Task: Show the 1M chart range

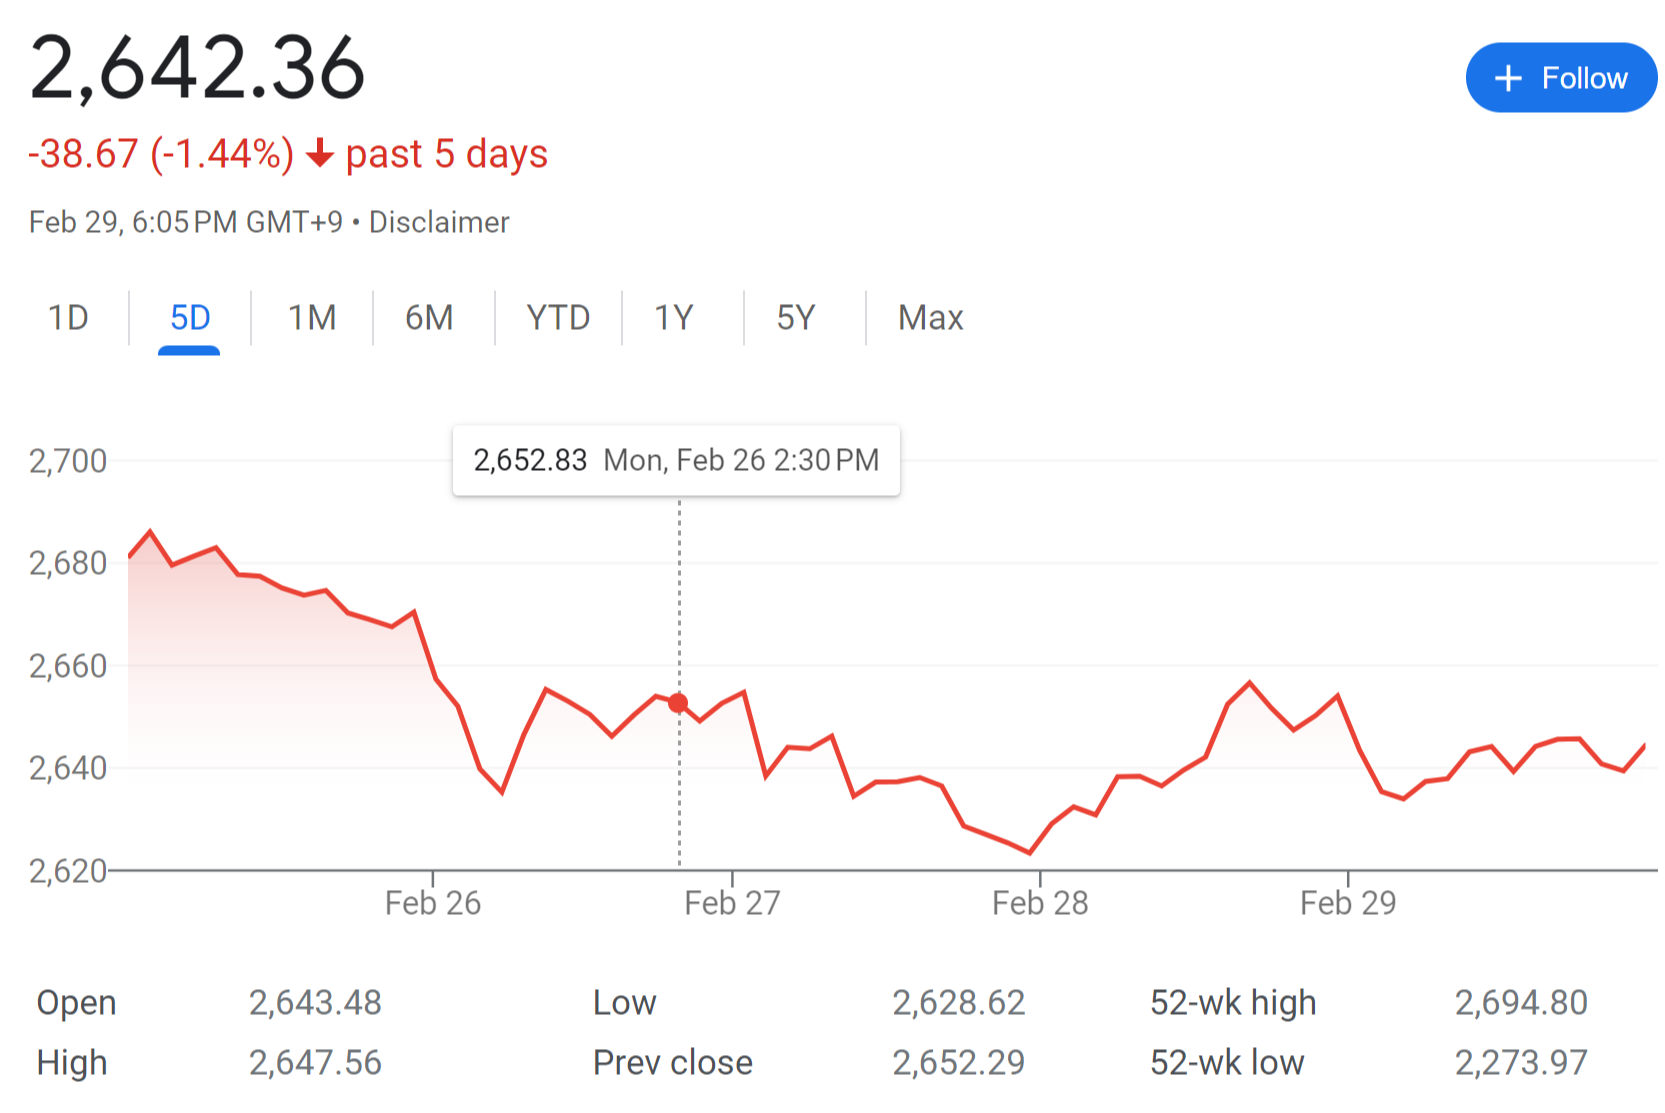Action: (x=312, y=318)
